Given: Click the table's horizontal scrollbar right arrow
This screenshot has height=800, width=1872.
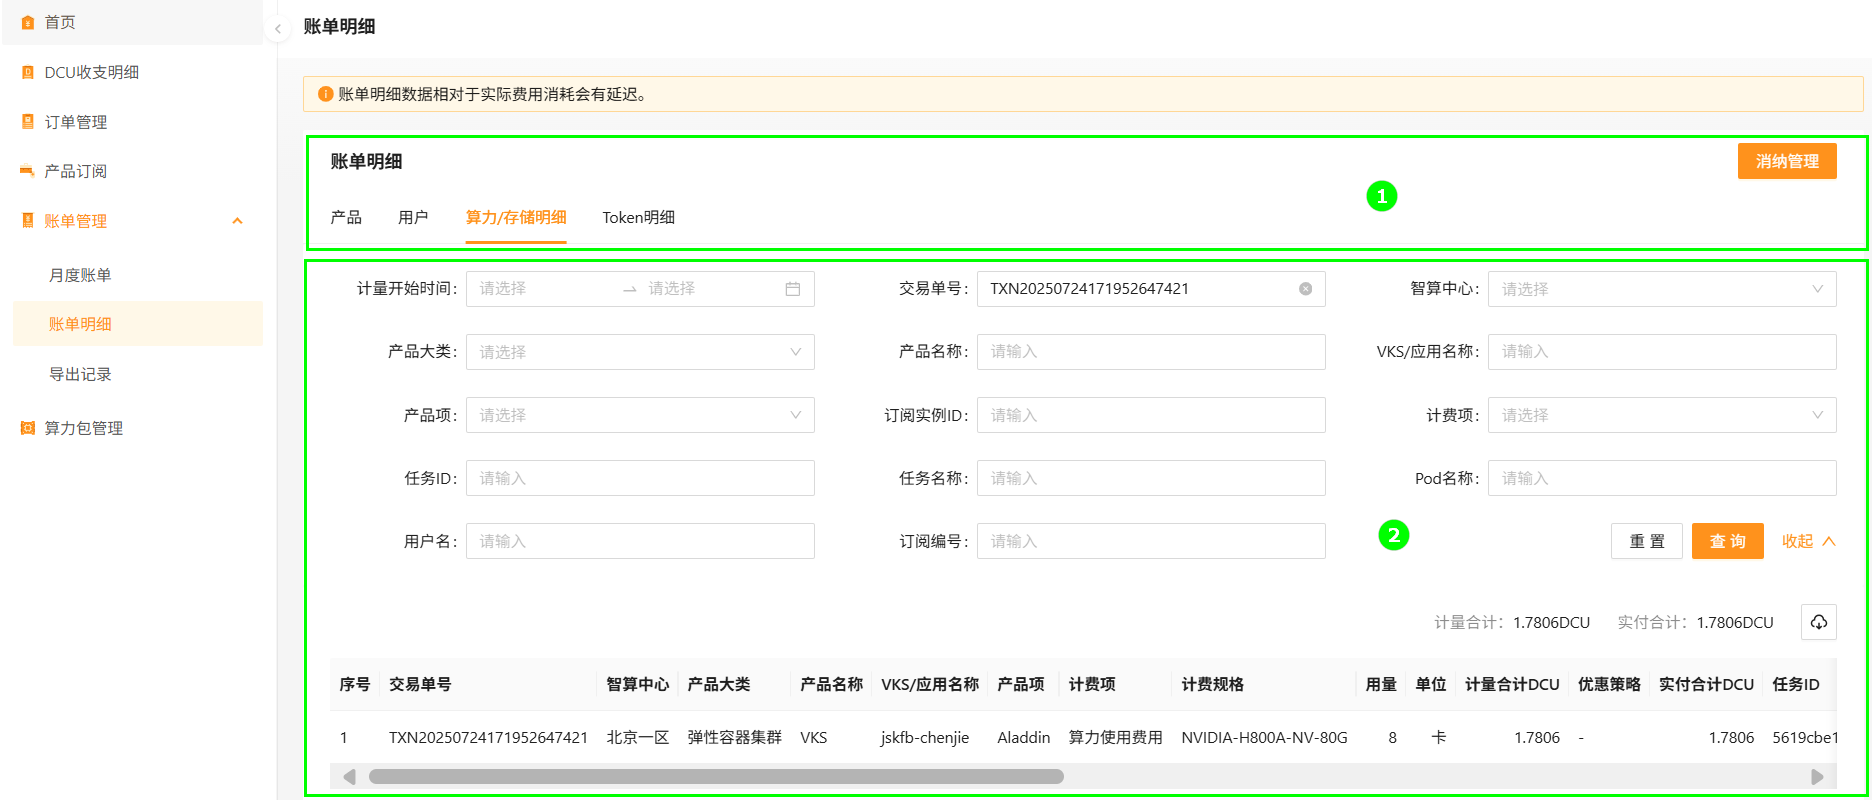Looking at the screenshot, I should tap(1817, 777).
